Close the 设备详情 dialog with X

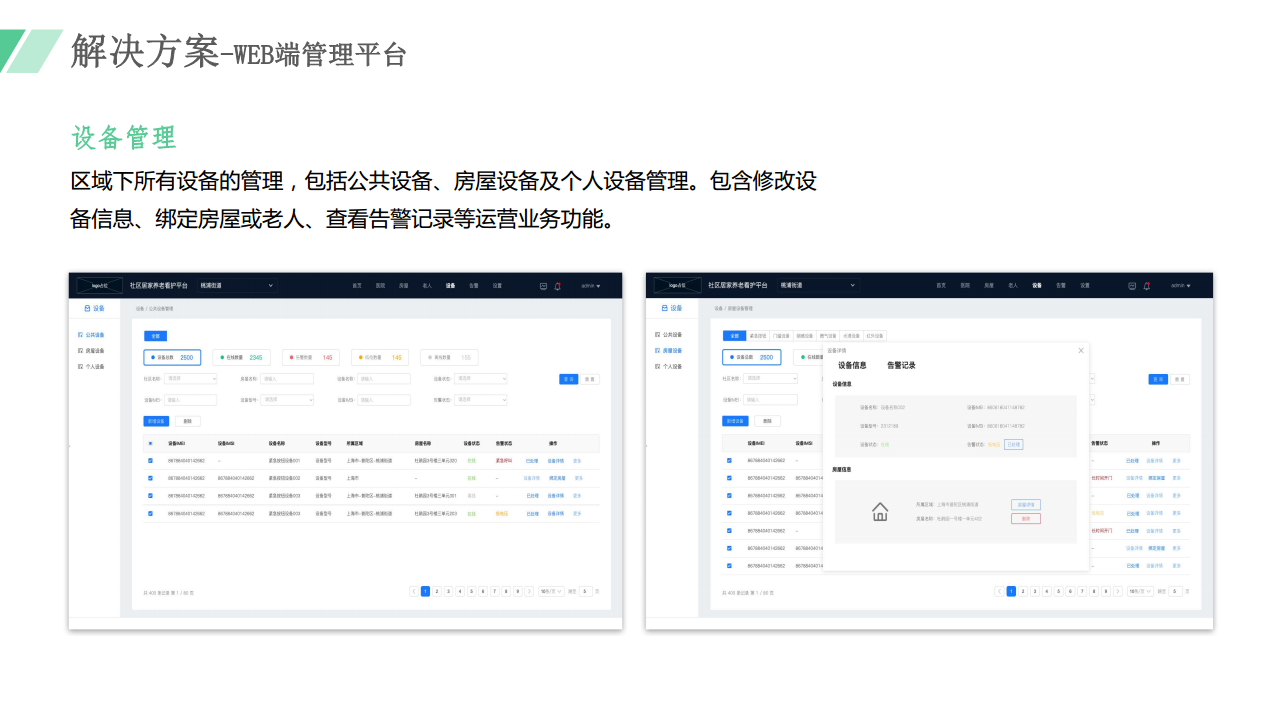(1080, 351)
